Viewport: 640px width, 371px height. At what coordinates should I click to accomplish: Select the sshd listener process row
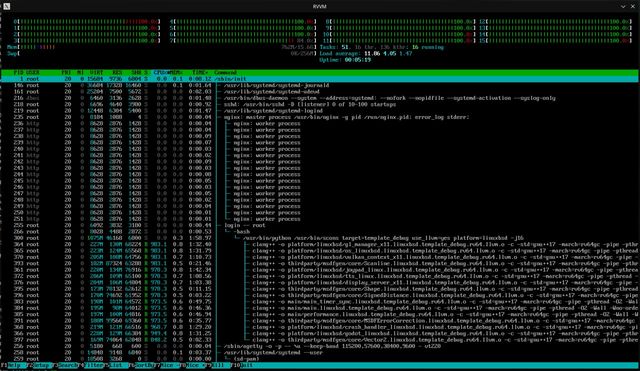320,104
